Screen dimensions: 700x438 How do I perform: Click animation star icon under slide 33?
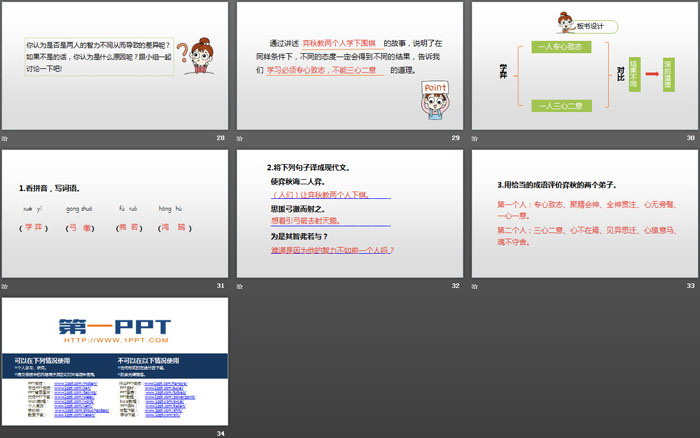[x=475, y=286]
